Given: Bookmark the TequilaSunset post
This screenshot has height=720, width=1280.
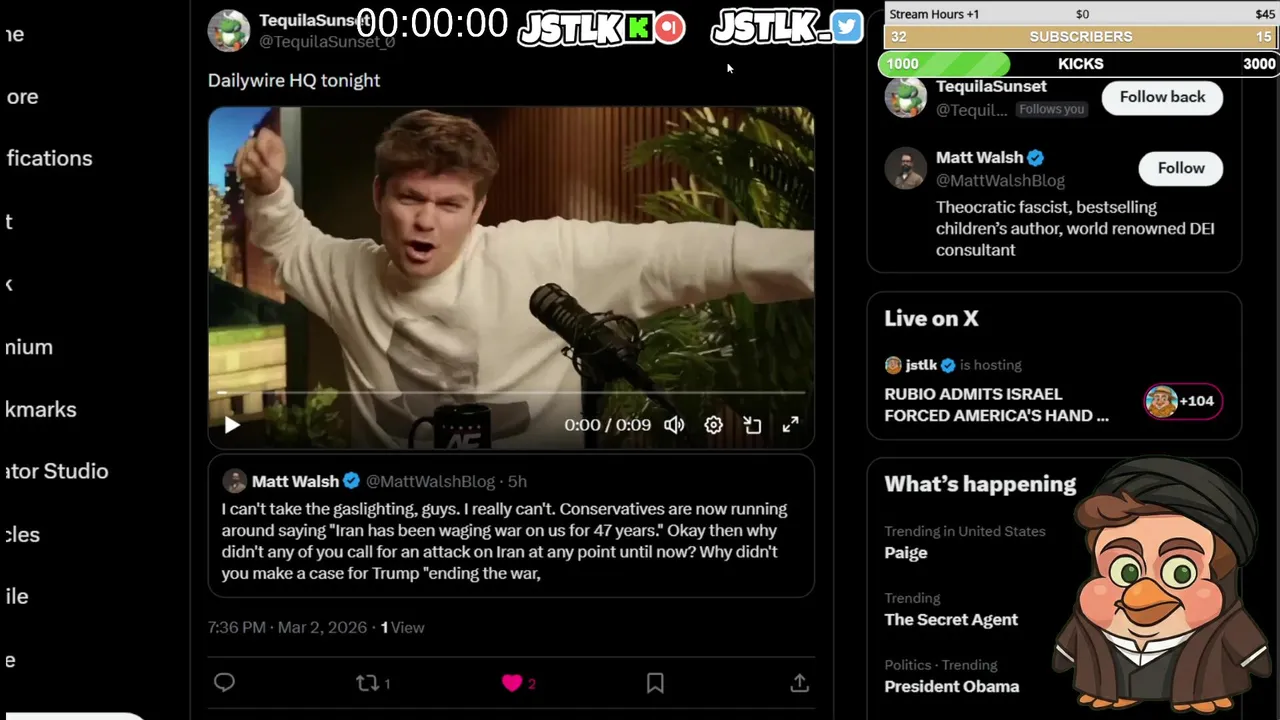Looking at the screenshot, I should (655, 683).
